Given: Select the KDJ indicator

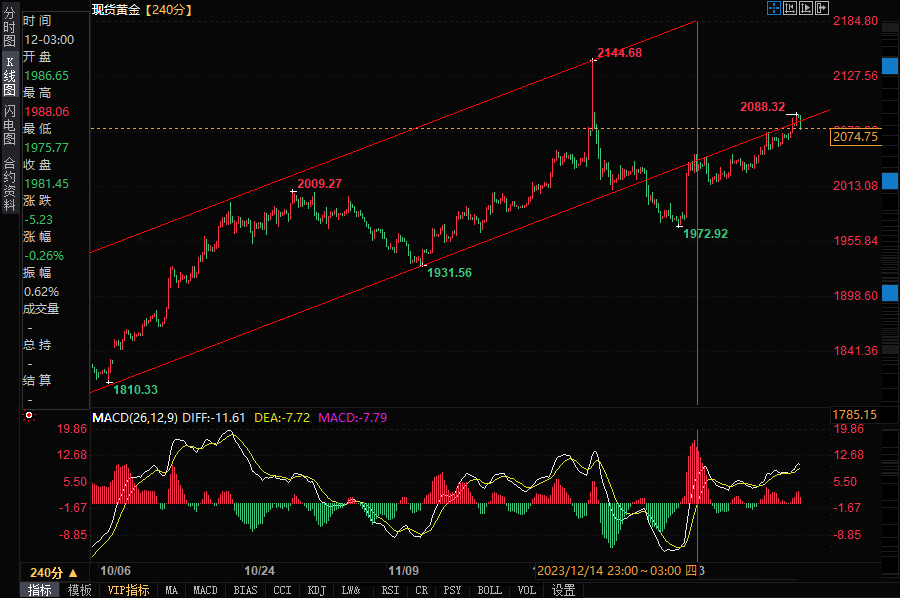Looking at the screenshot, I should [x=317, y=590].
